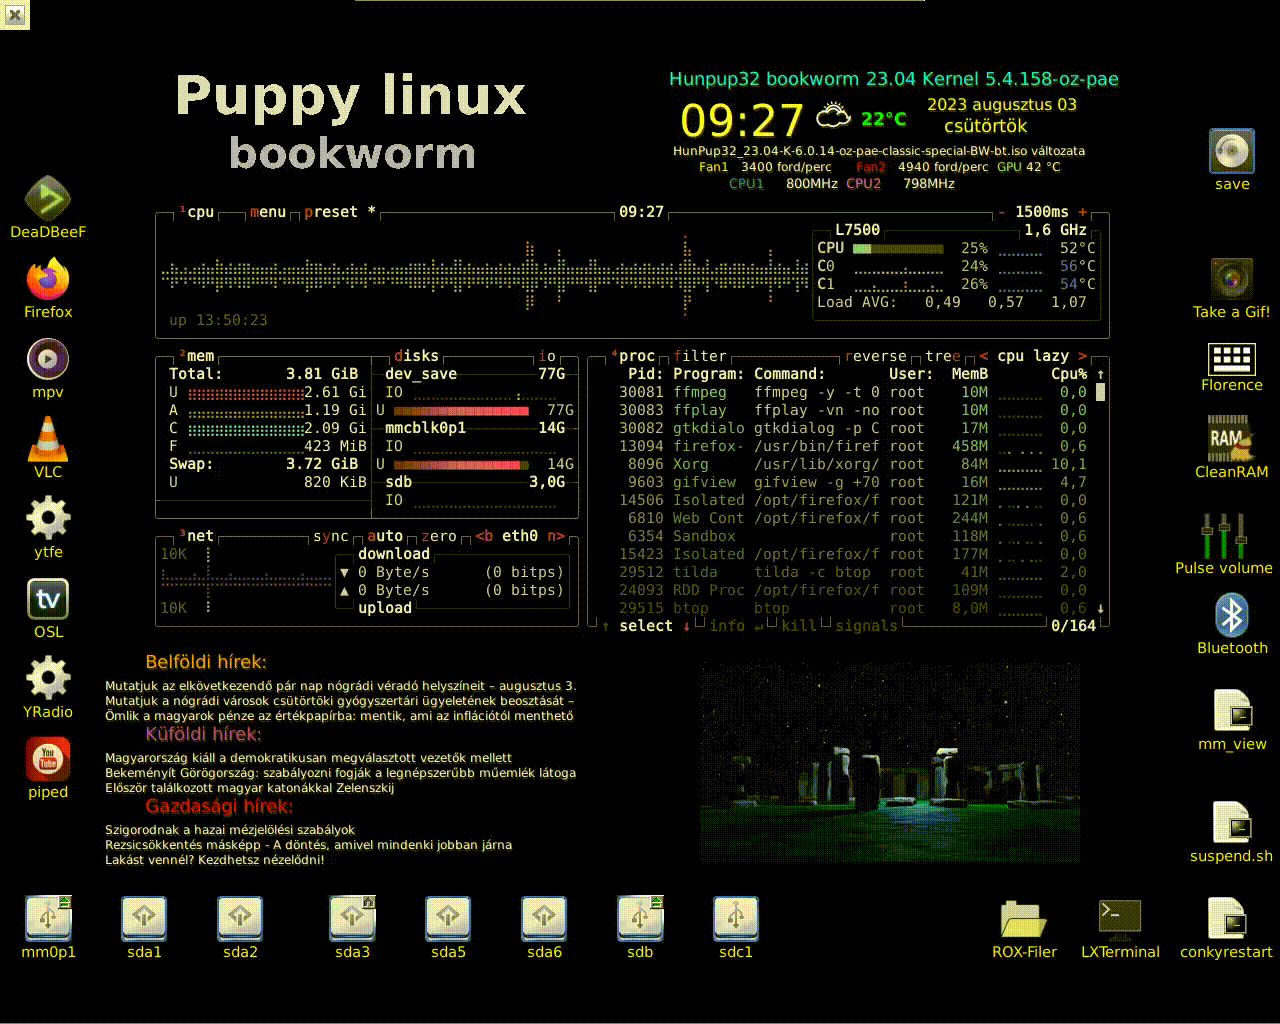Open the sda5 drive icon
The height and width of the screenshot is (1024, 1280).
click(448, 919)
